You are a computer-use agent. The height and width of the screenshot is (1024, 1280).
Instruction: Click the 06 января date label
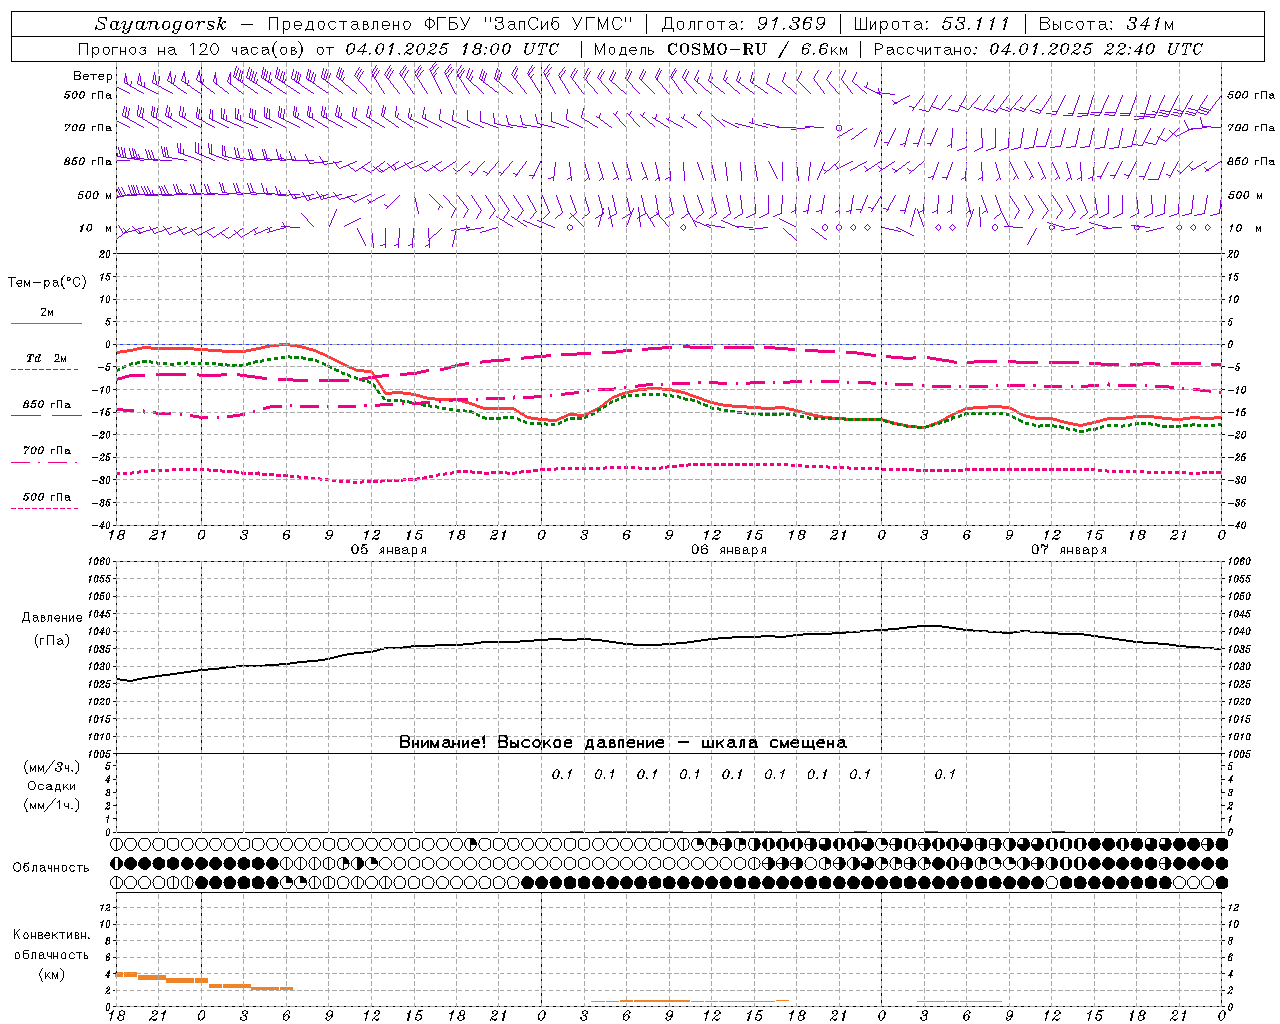click(x=729, y=550)
